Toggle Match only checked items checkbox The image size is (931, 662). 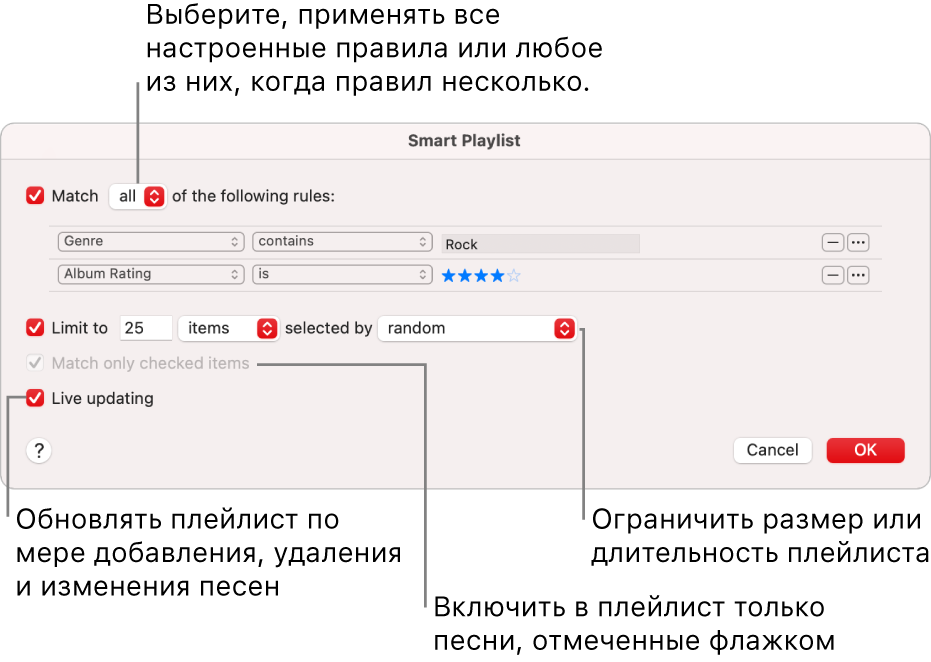tap(35, 363)
